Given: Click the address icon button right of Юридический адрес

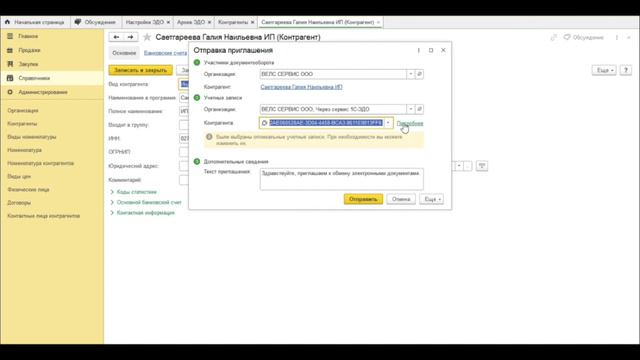Looking at the screenshot, I should point(482,166).
